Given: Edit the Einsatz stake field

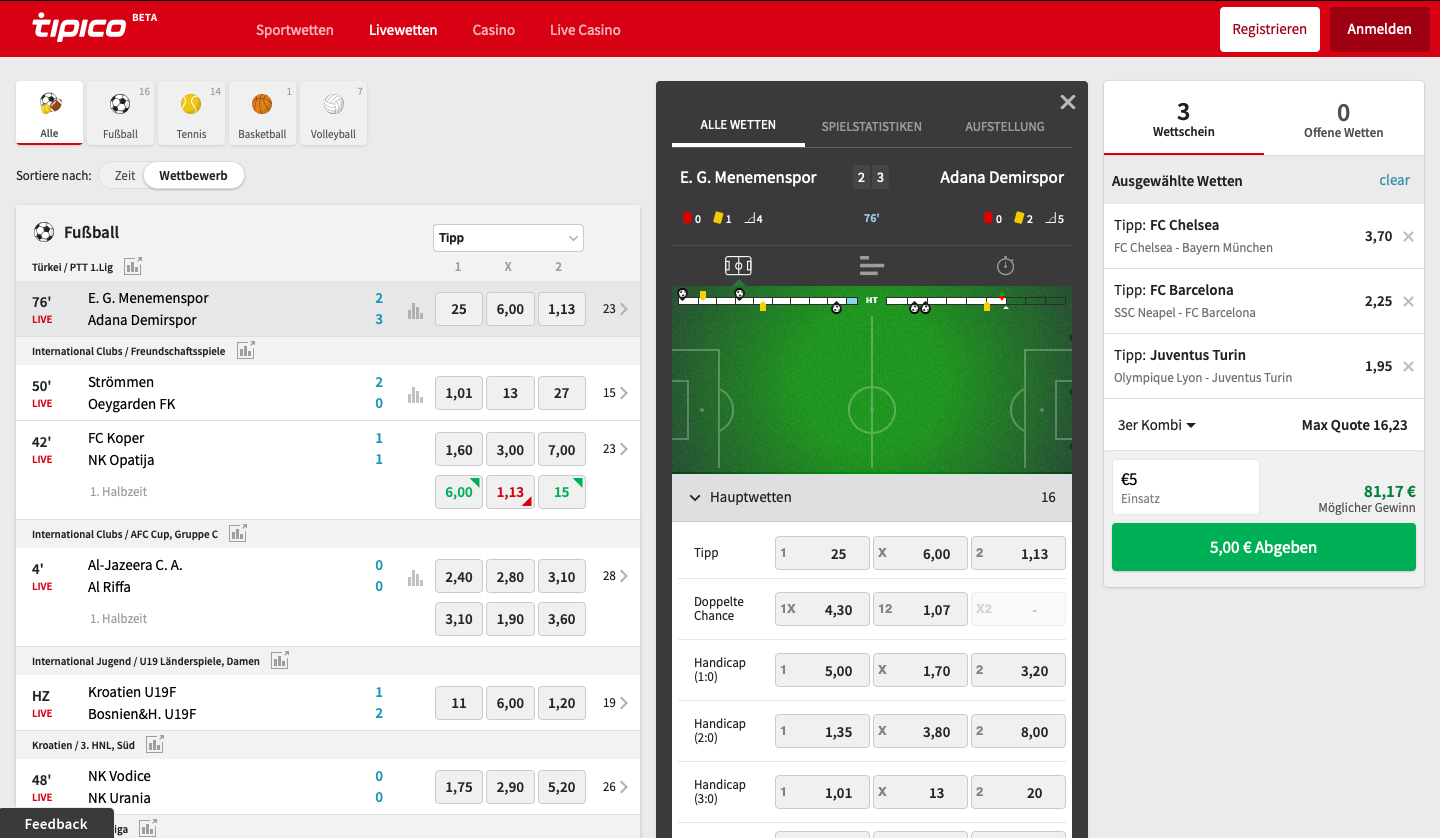Looking at the screenshot, I should coord(1186,487).
